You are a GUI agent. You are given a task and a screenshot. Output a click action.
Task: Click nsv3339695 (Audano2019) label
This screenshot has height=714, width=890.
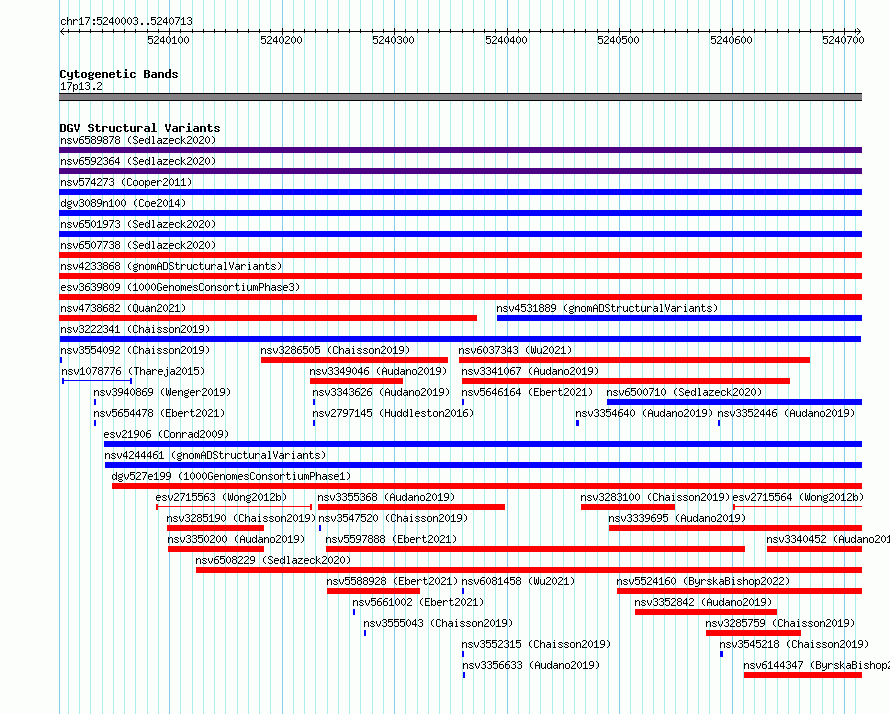point(677,518)
